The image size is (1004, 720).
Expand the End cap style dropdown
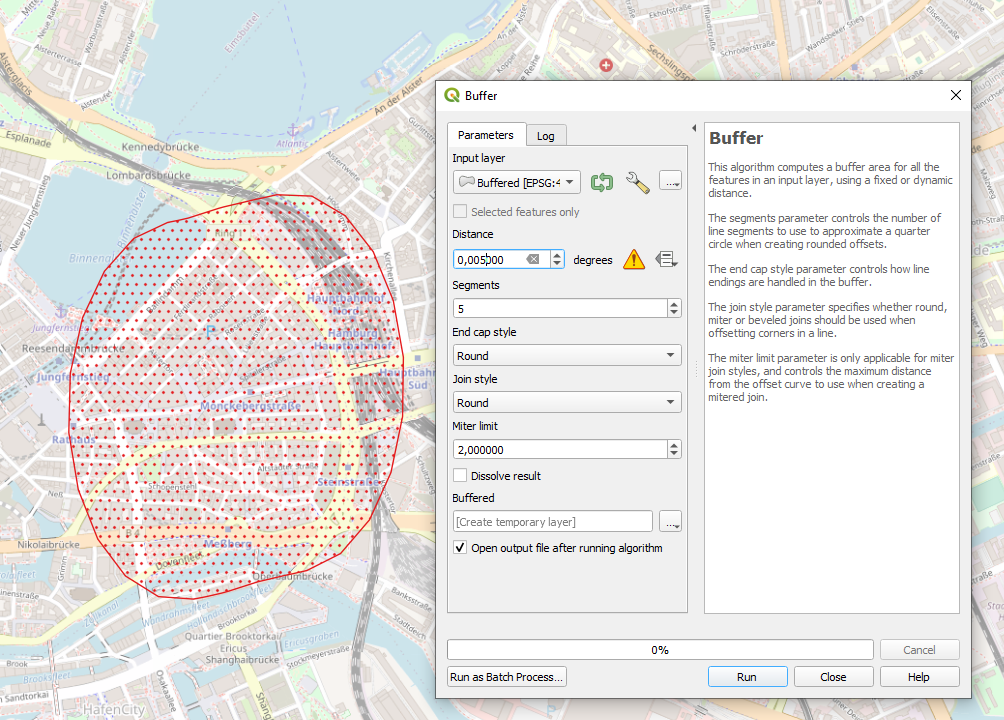pyautogui.click(x=567, y=356)
